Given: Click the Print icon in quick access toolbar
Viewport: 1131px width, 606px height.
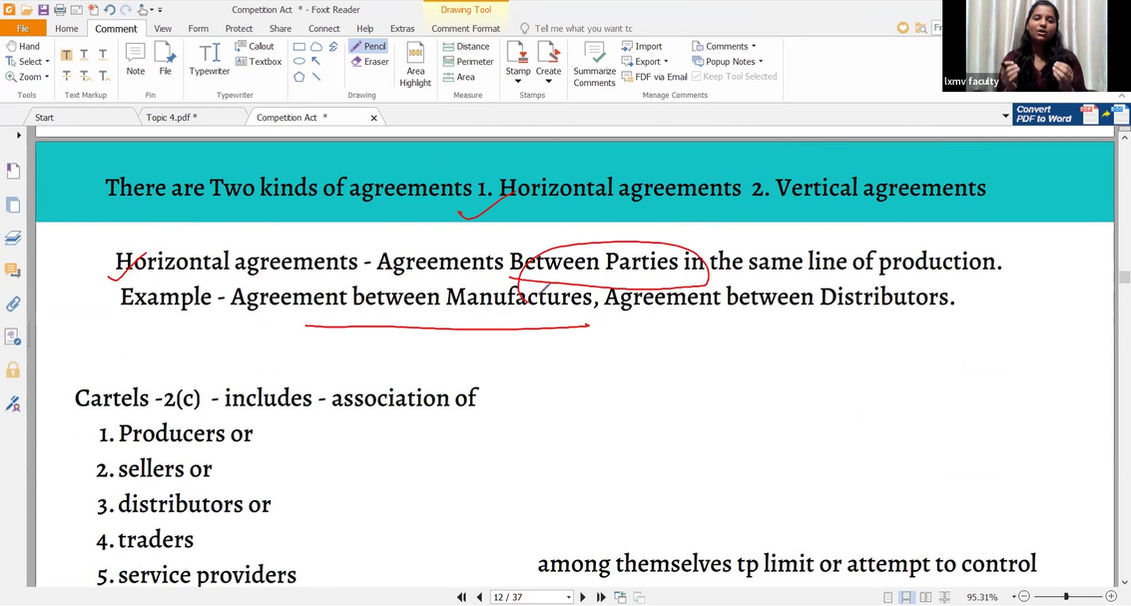Looking at the screenshot, I should [60, 9].
